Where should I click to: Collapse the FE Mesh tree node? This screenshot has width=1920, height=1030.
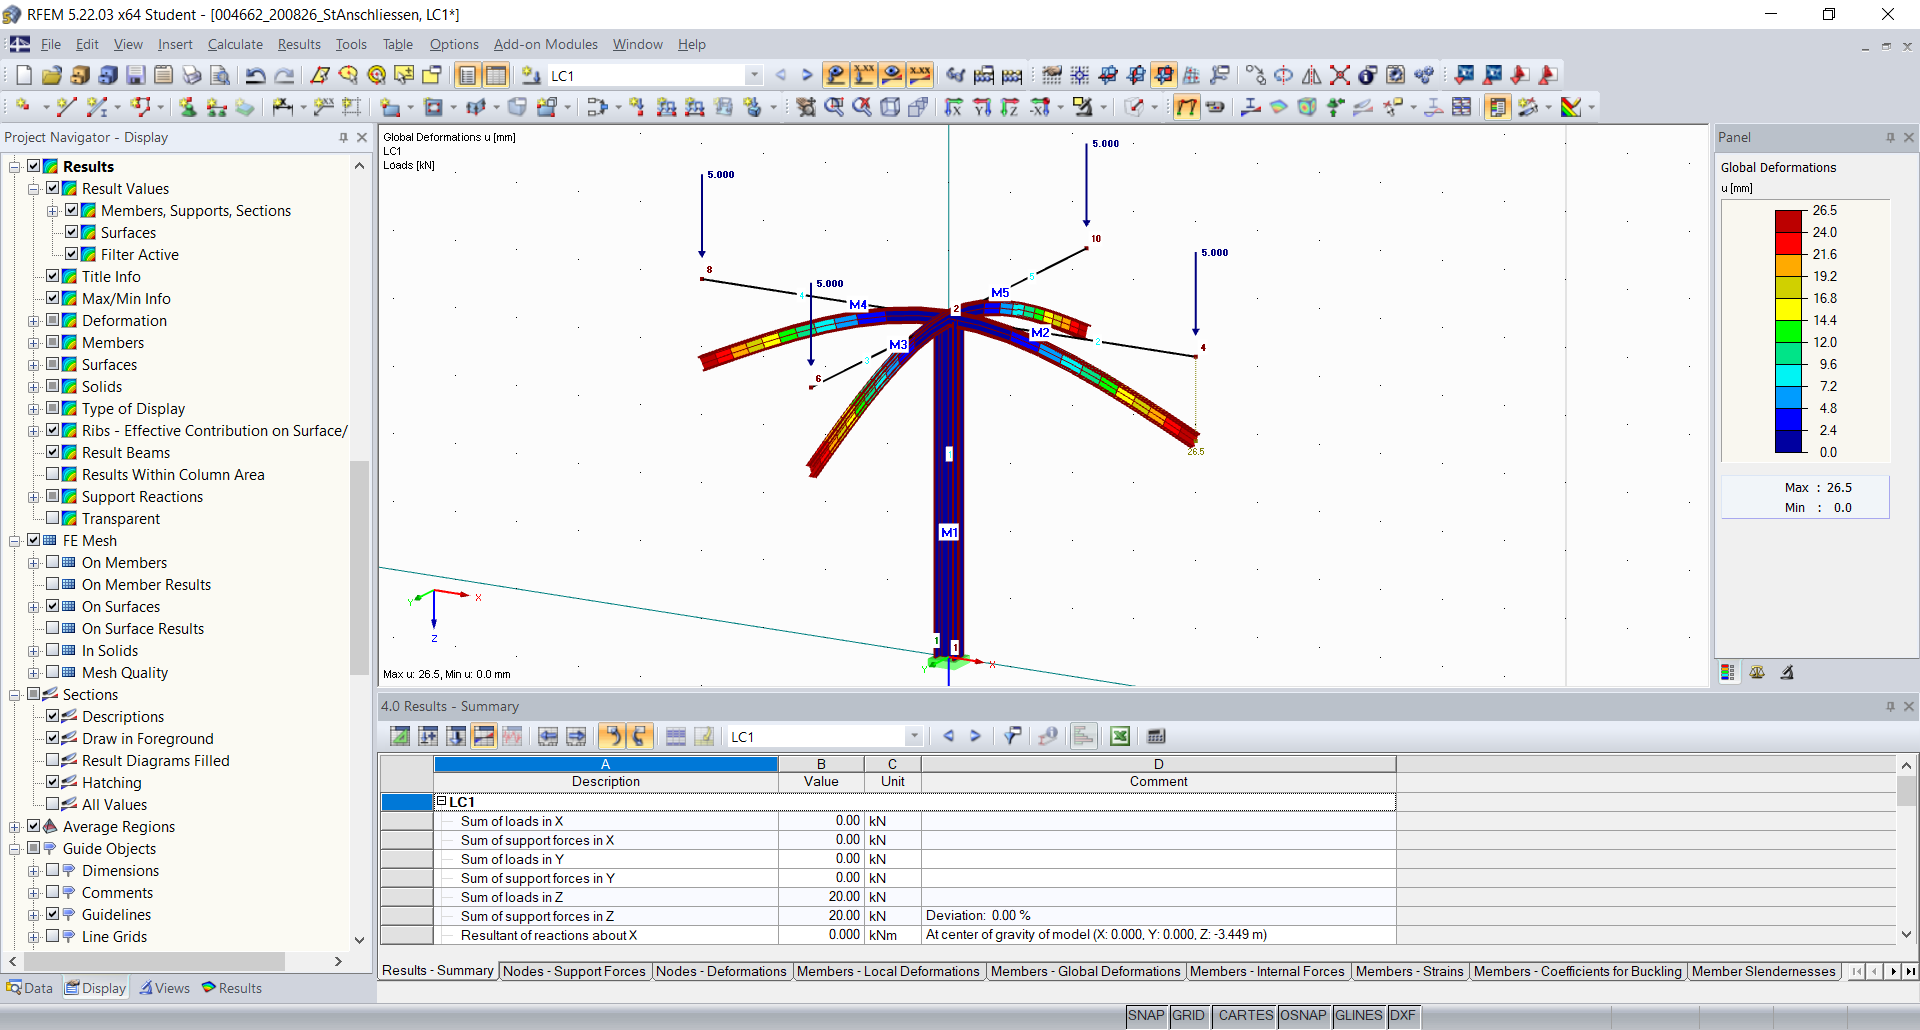pyautogui.click(x=14, y=541)
